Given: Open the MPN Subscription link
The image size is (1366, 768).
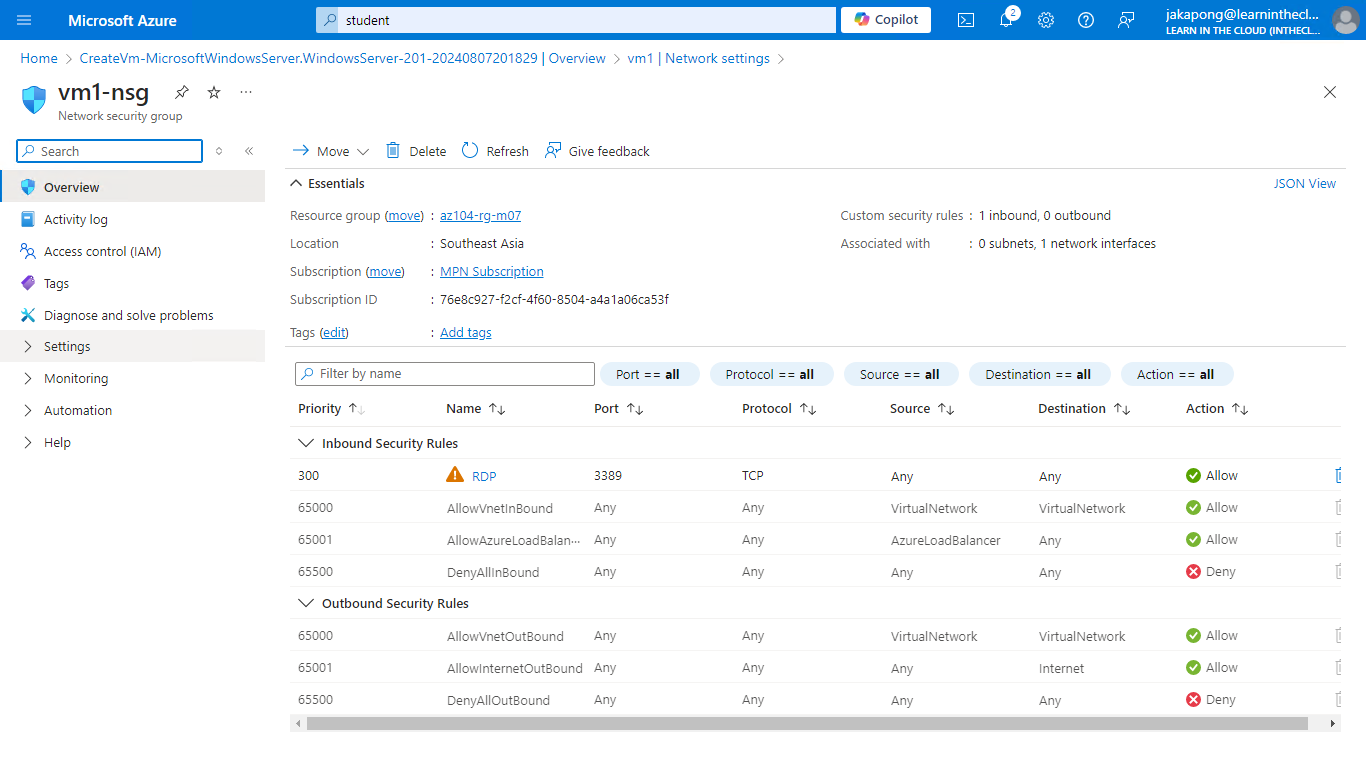Looking at the screenshot, I should point(492,272).
